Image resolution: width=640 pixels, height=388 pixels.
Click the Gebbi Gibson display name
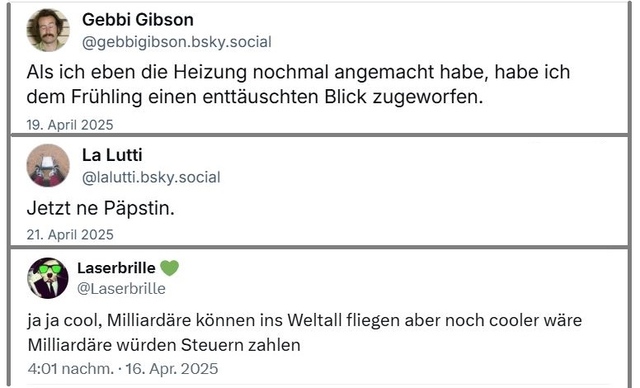point(138,20)
